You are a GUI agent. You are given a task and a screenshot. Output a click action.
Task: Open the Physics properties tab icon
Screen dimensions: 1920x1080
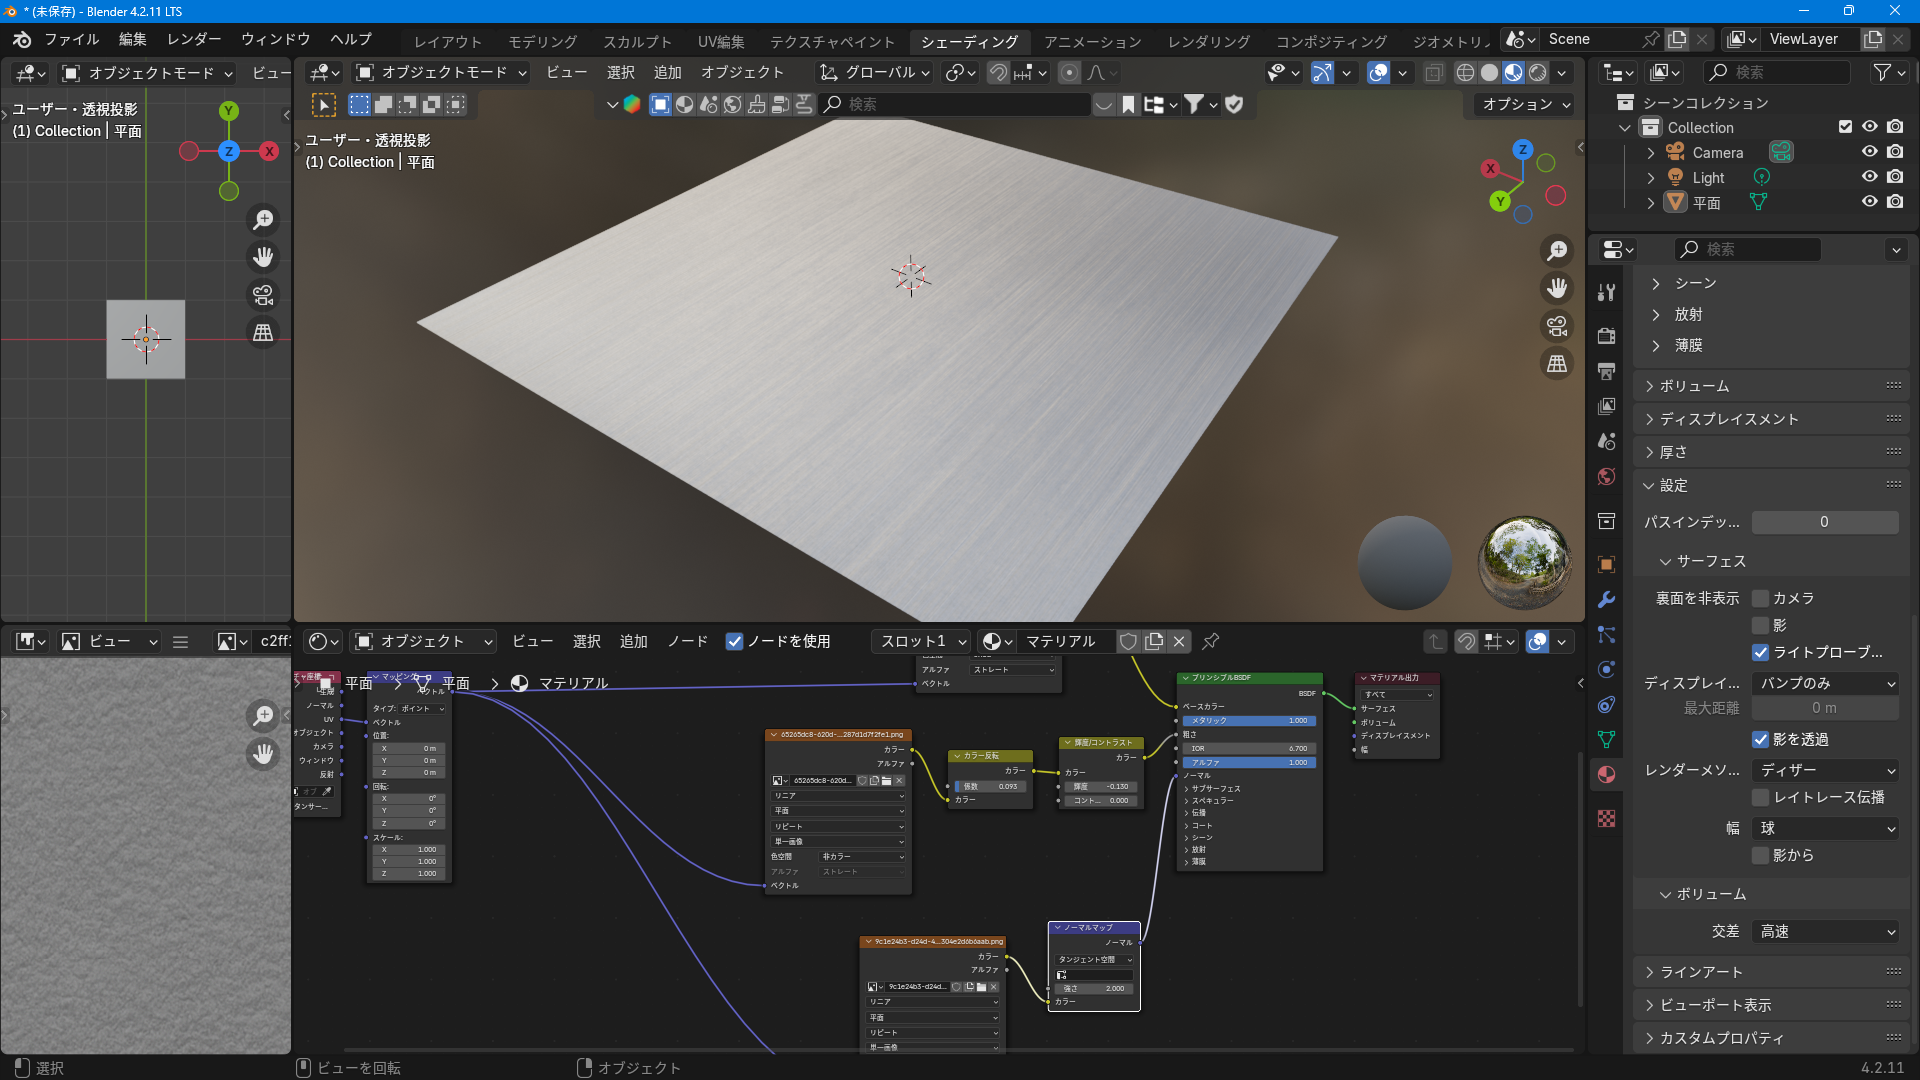[x=1606, y=669]
